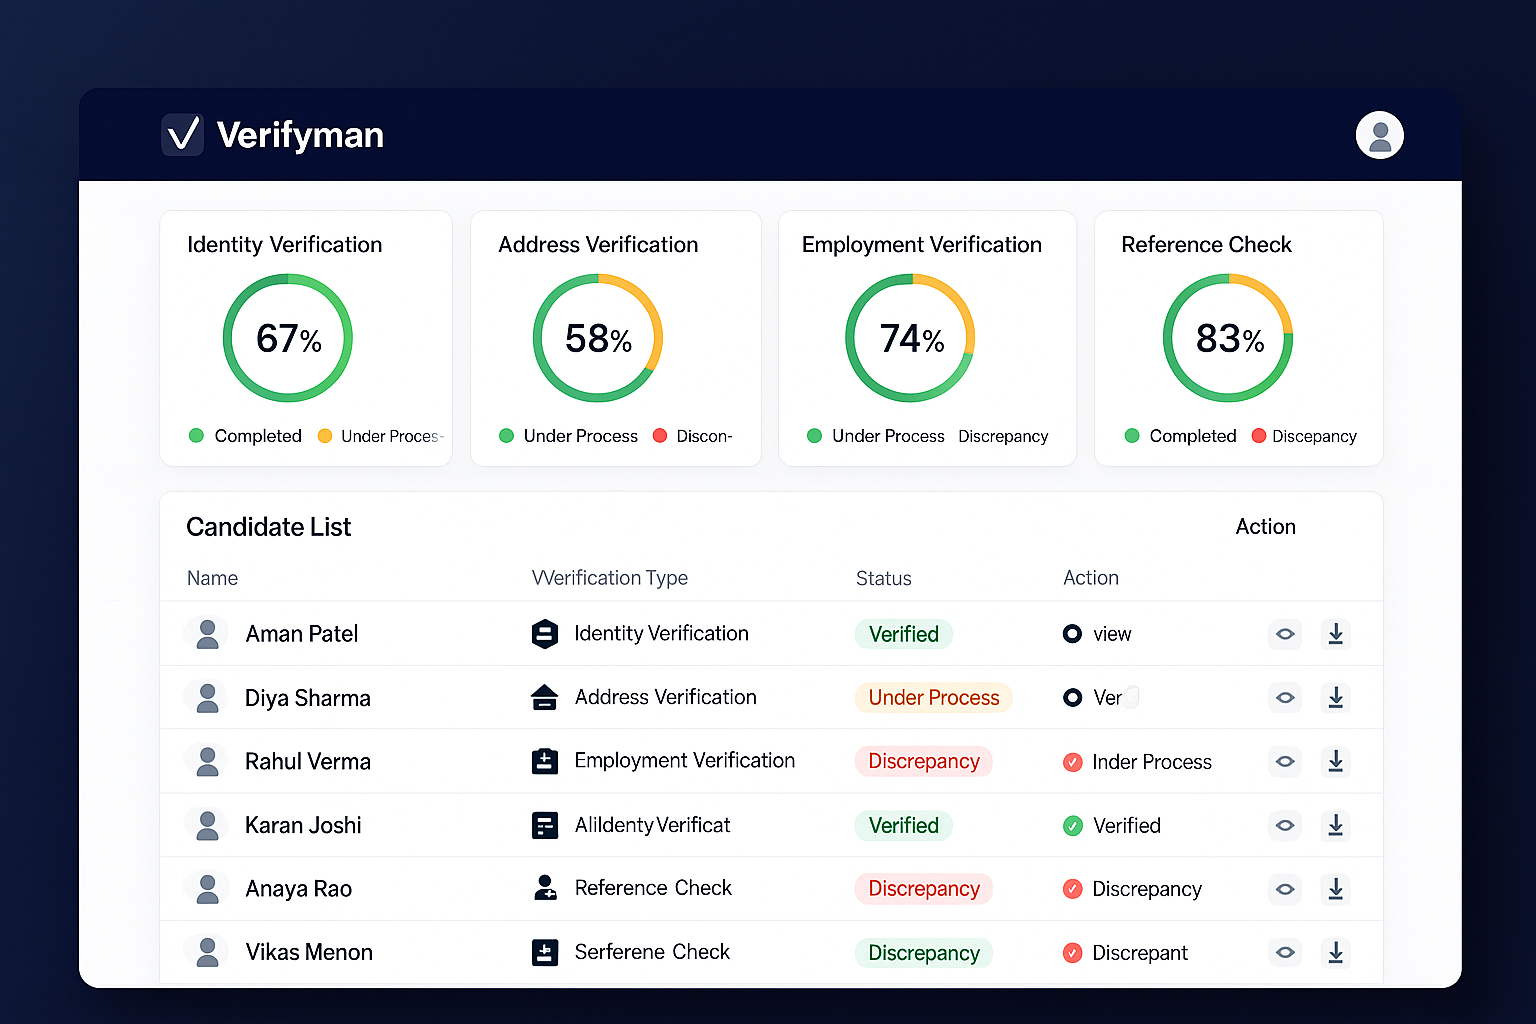Download Rahul Verma's report
The height and width of the screenshot is (1024, 1536).
click(1335, 762)
